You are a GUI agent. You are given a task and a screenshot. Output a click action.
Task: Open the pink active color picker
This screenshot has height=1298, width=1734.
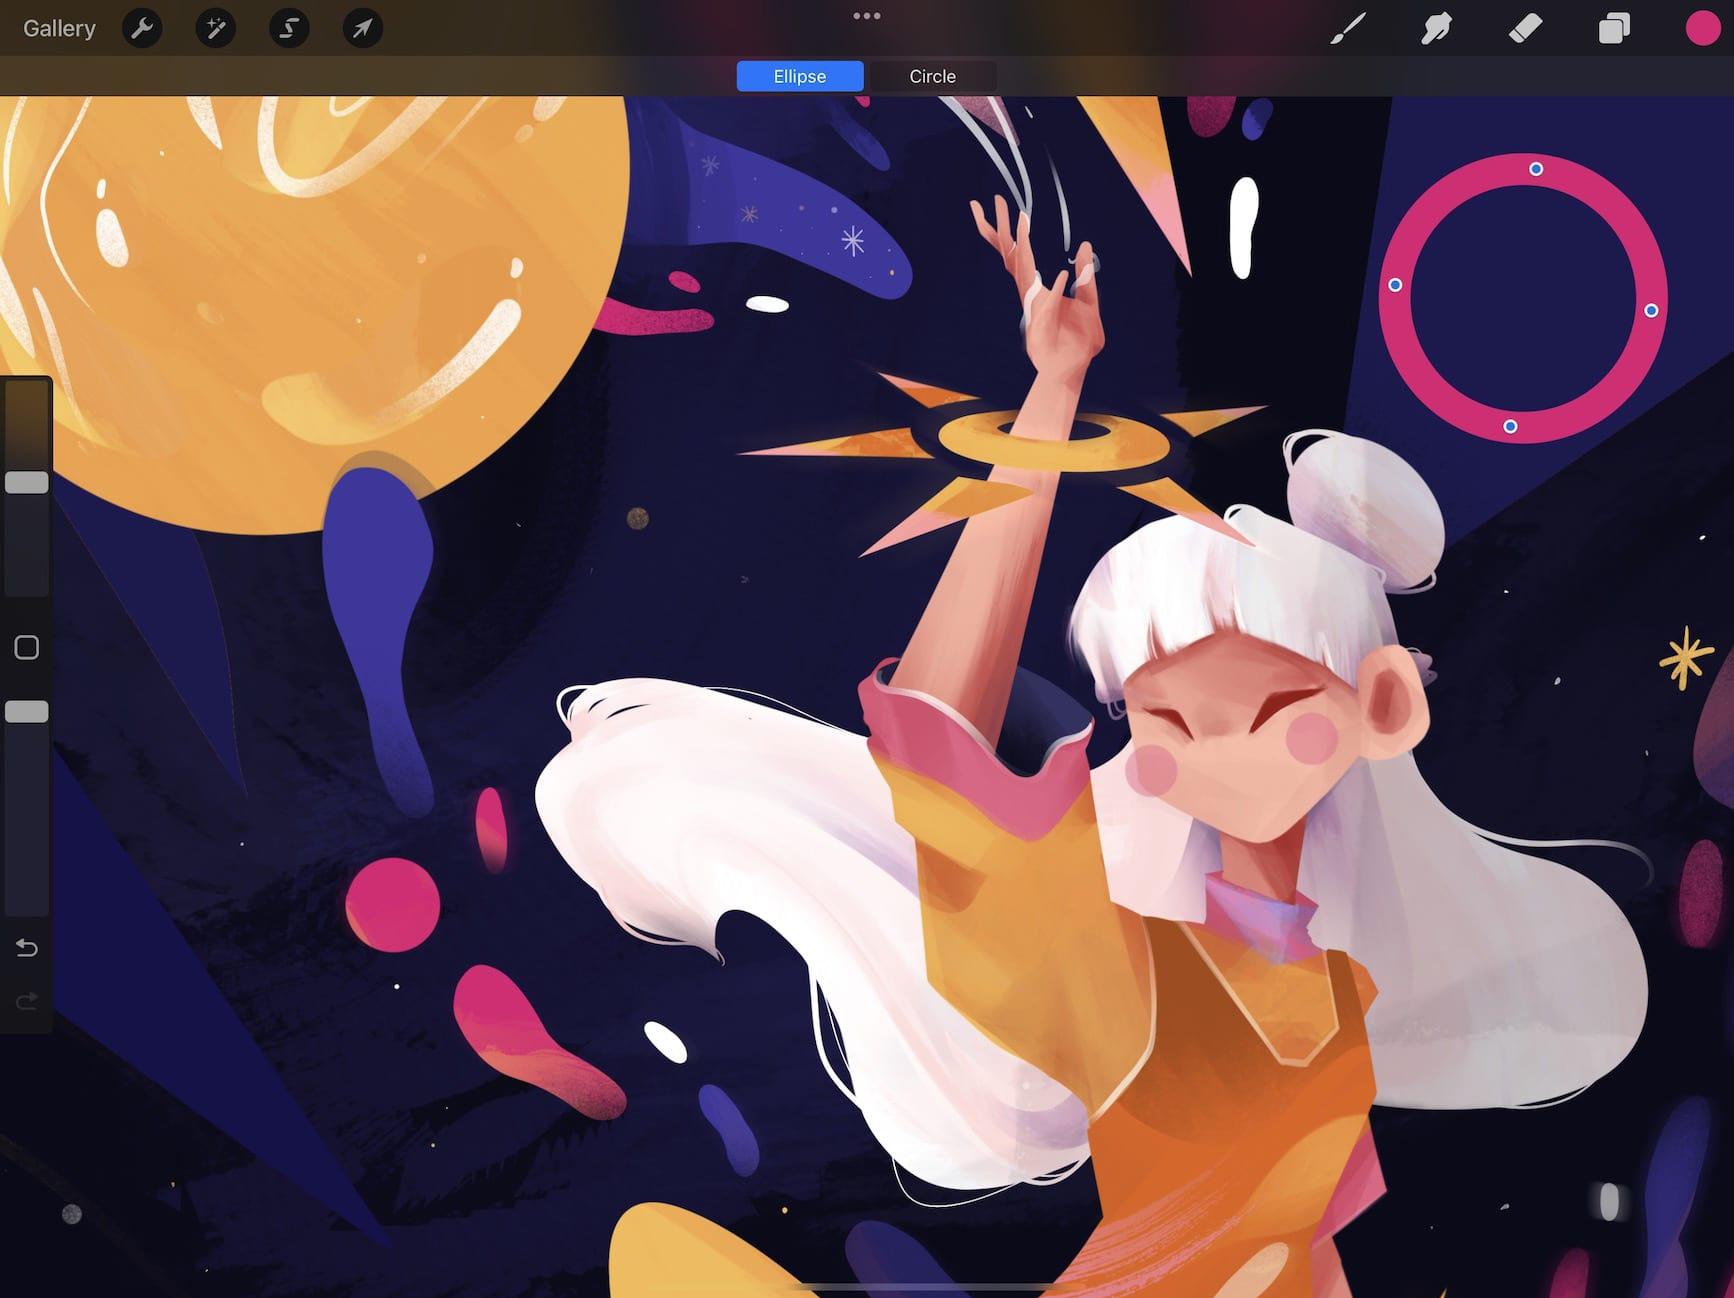[x=1702, y=29]
